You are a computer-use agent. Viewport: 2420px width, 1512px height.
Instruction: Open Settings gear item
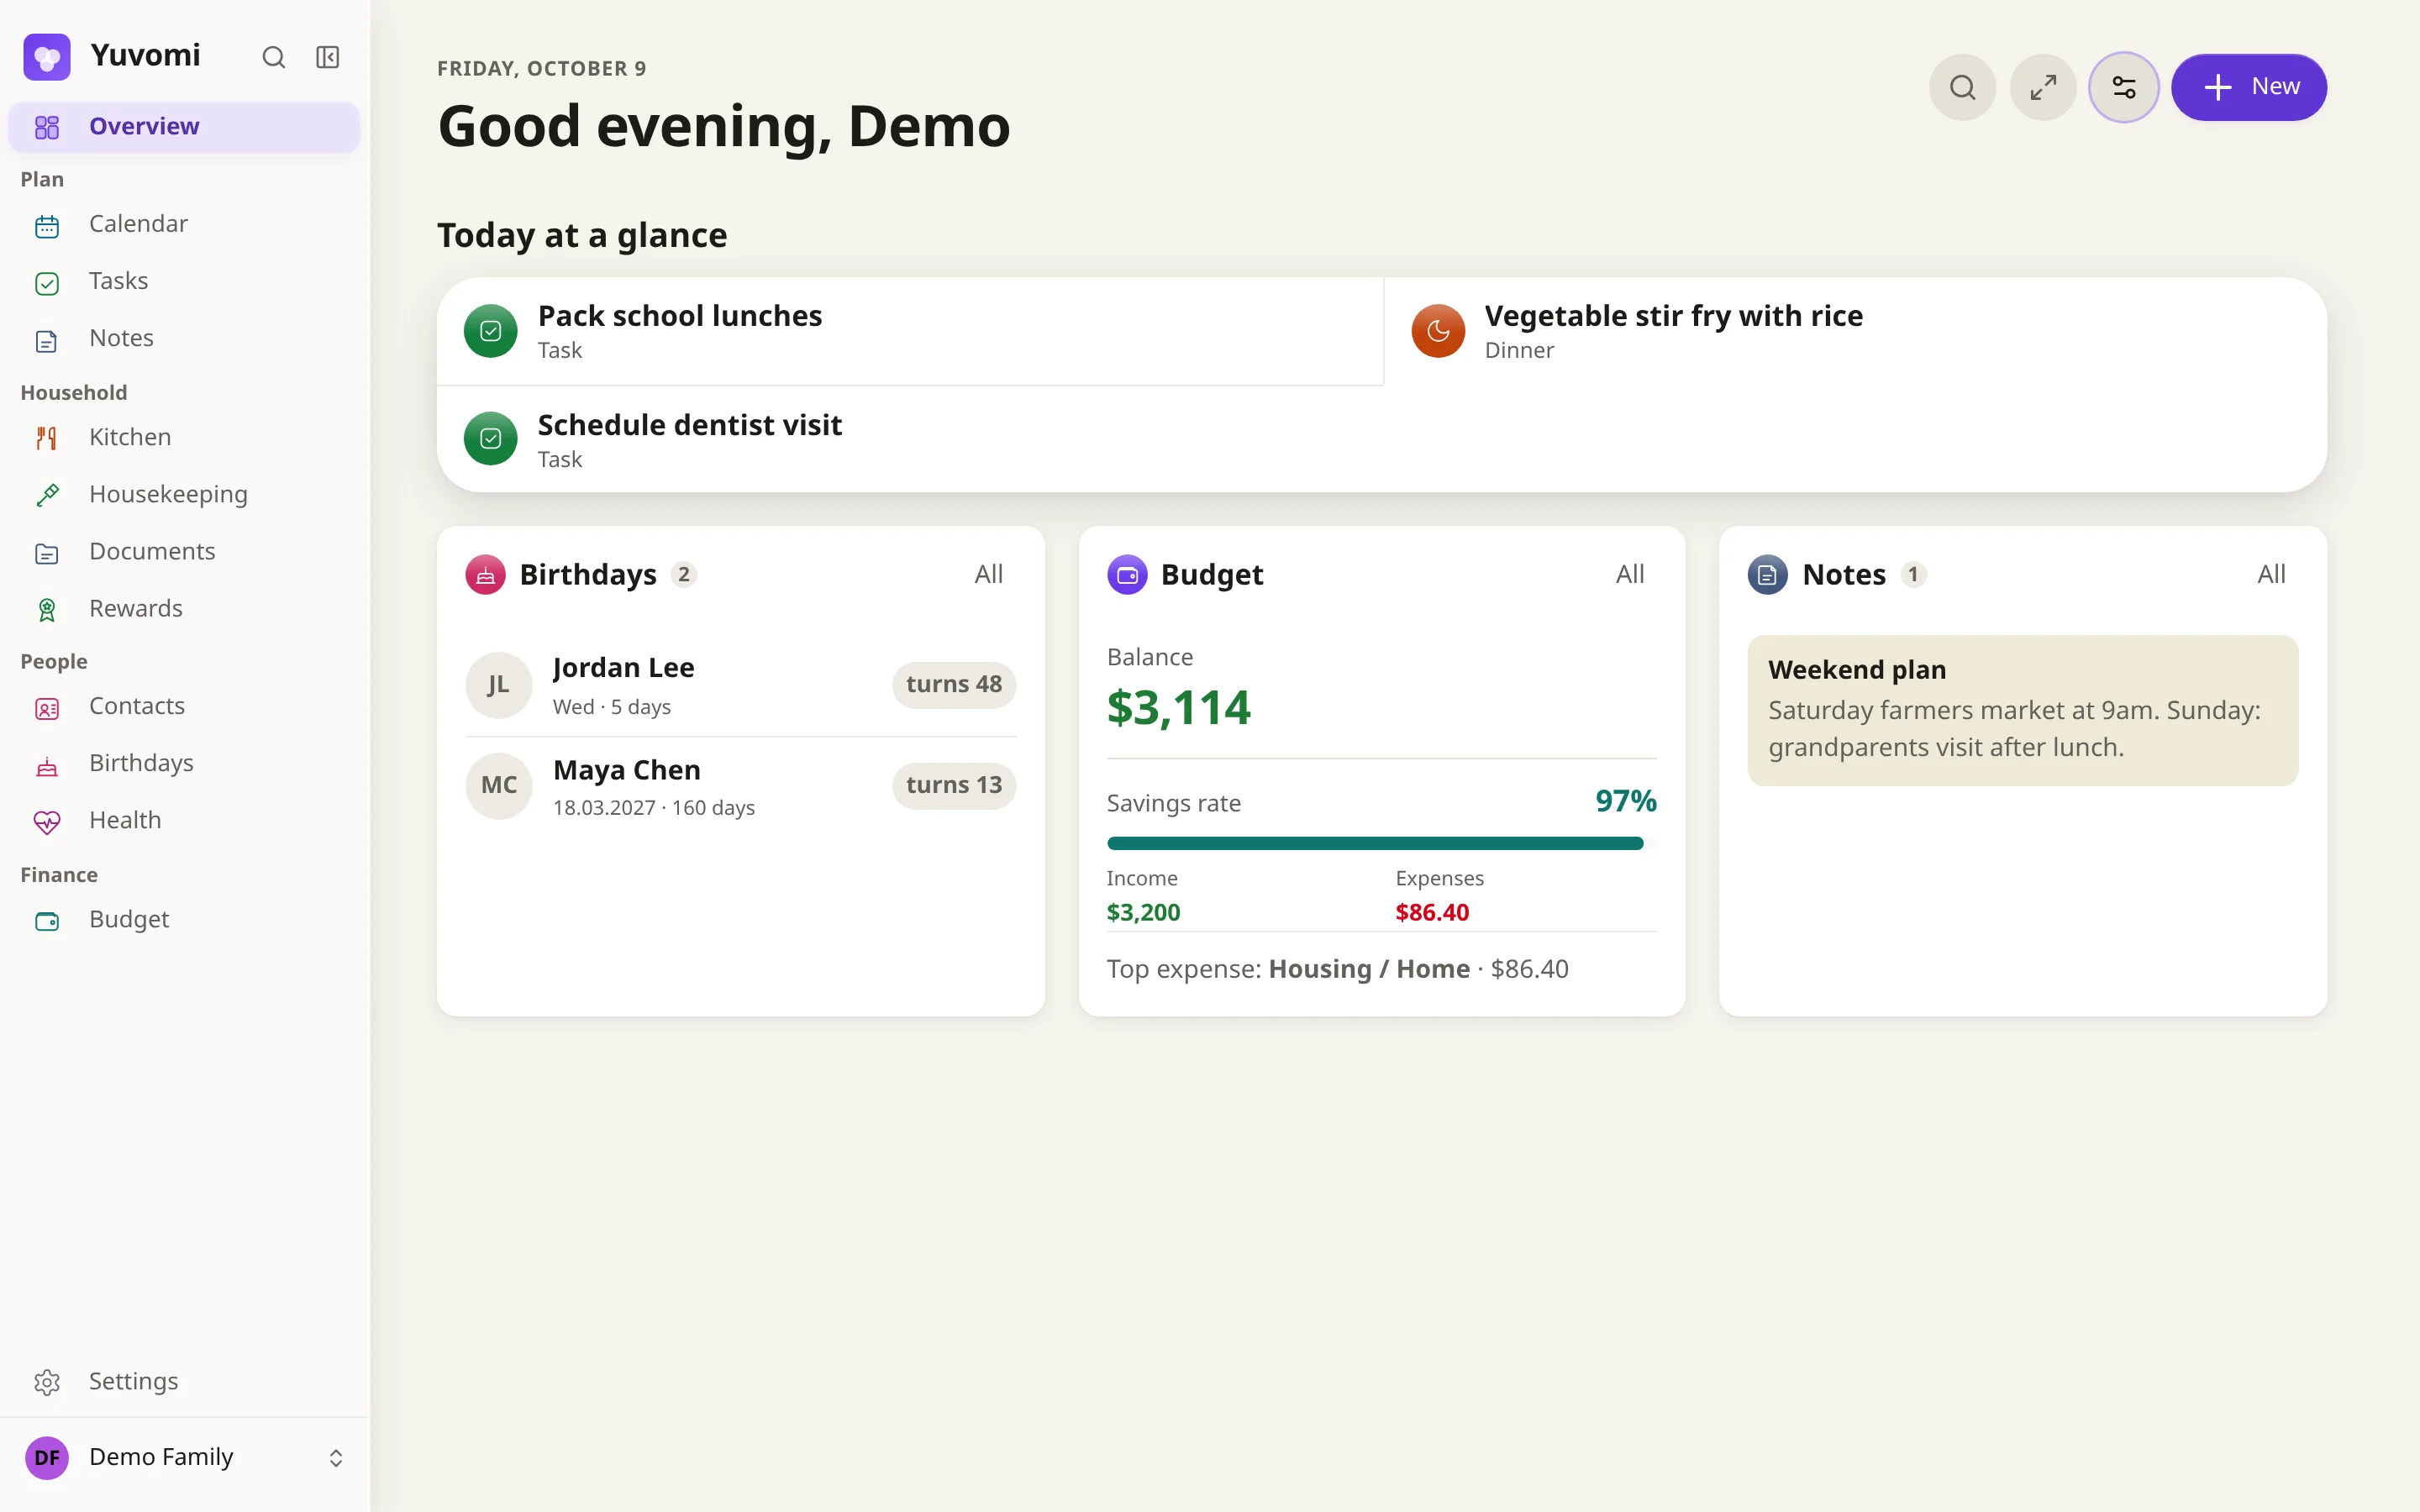pyautogui.click(x=184, y=1381)
